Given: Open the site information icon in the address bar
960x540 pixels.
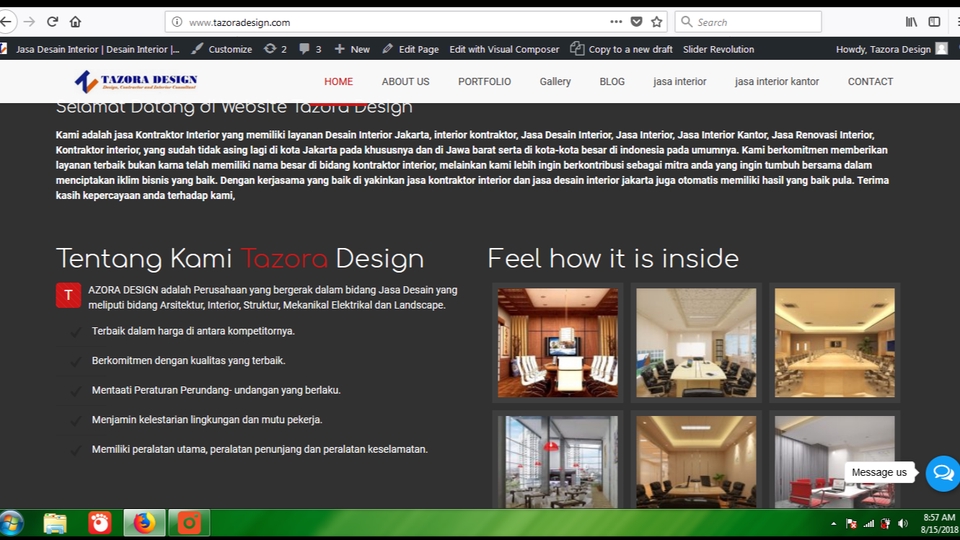Looking at the screenshot, I should tap(177, 22).
